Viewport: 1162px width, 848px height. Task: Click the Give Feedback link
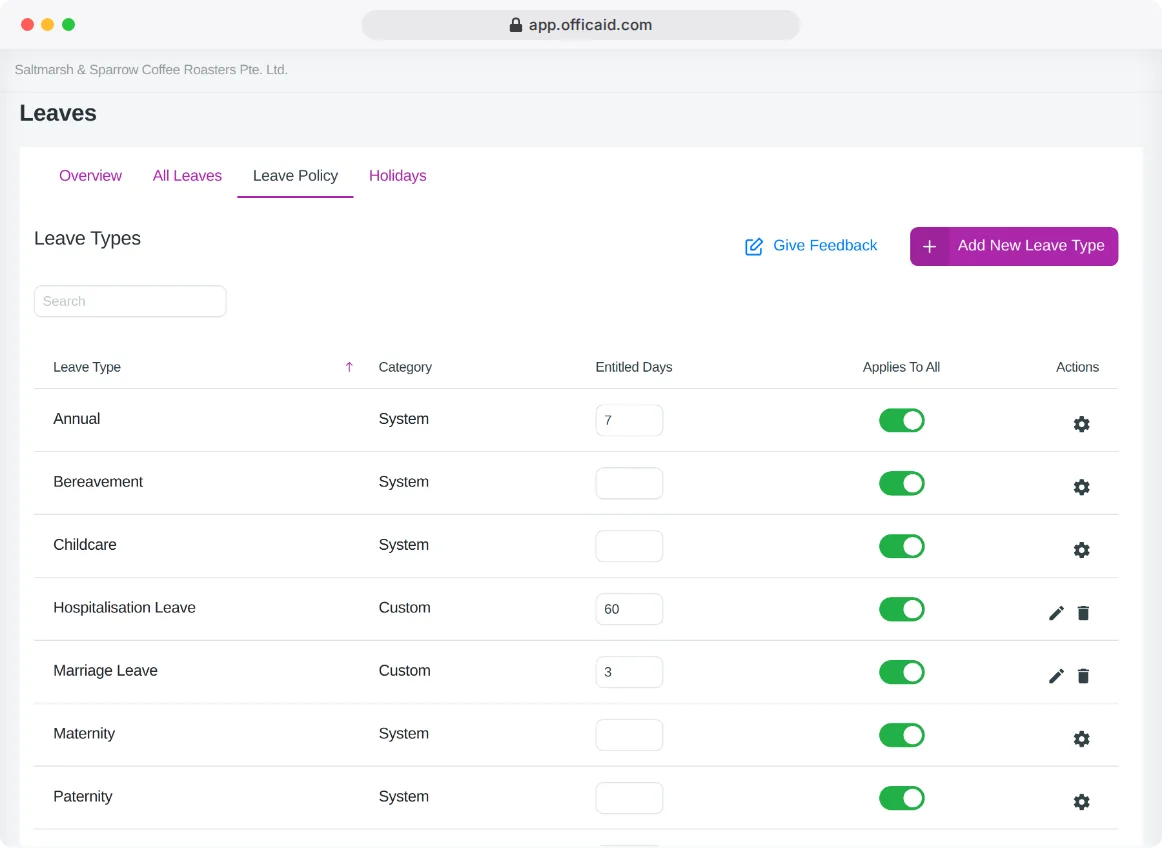coord(811,246)
